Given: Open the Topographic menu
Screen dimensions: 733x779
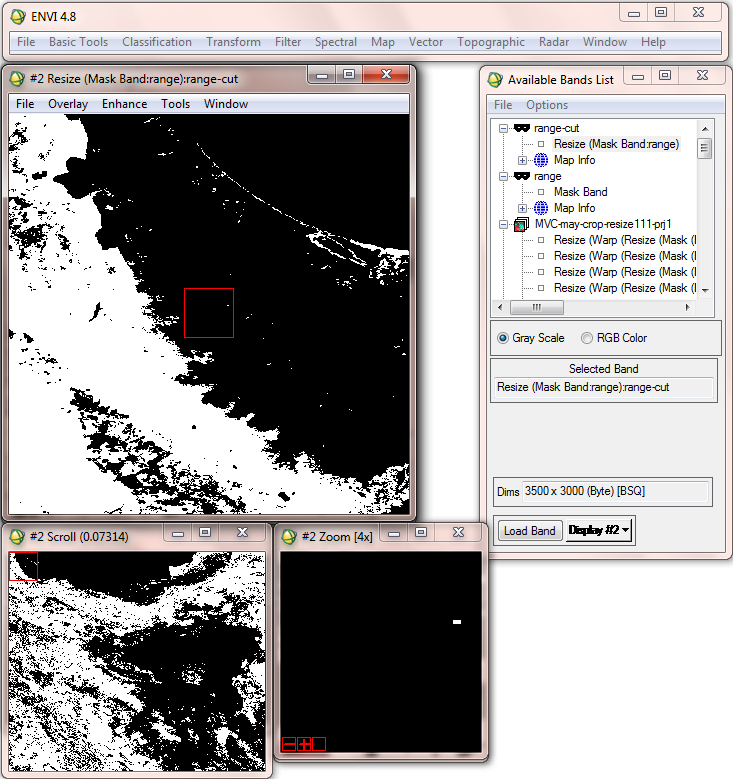Looking at the screenshot, I should [x=490, y=42].
